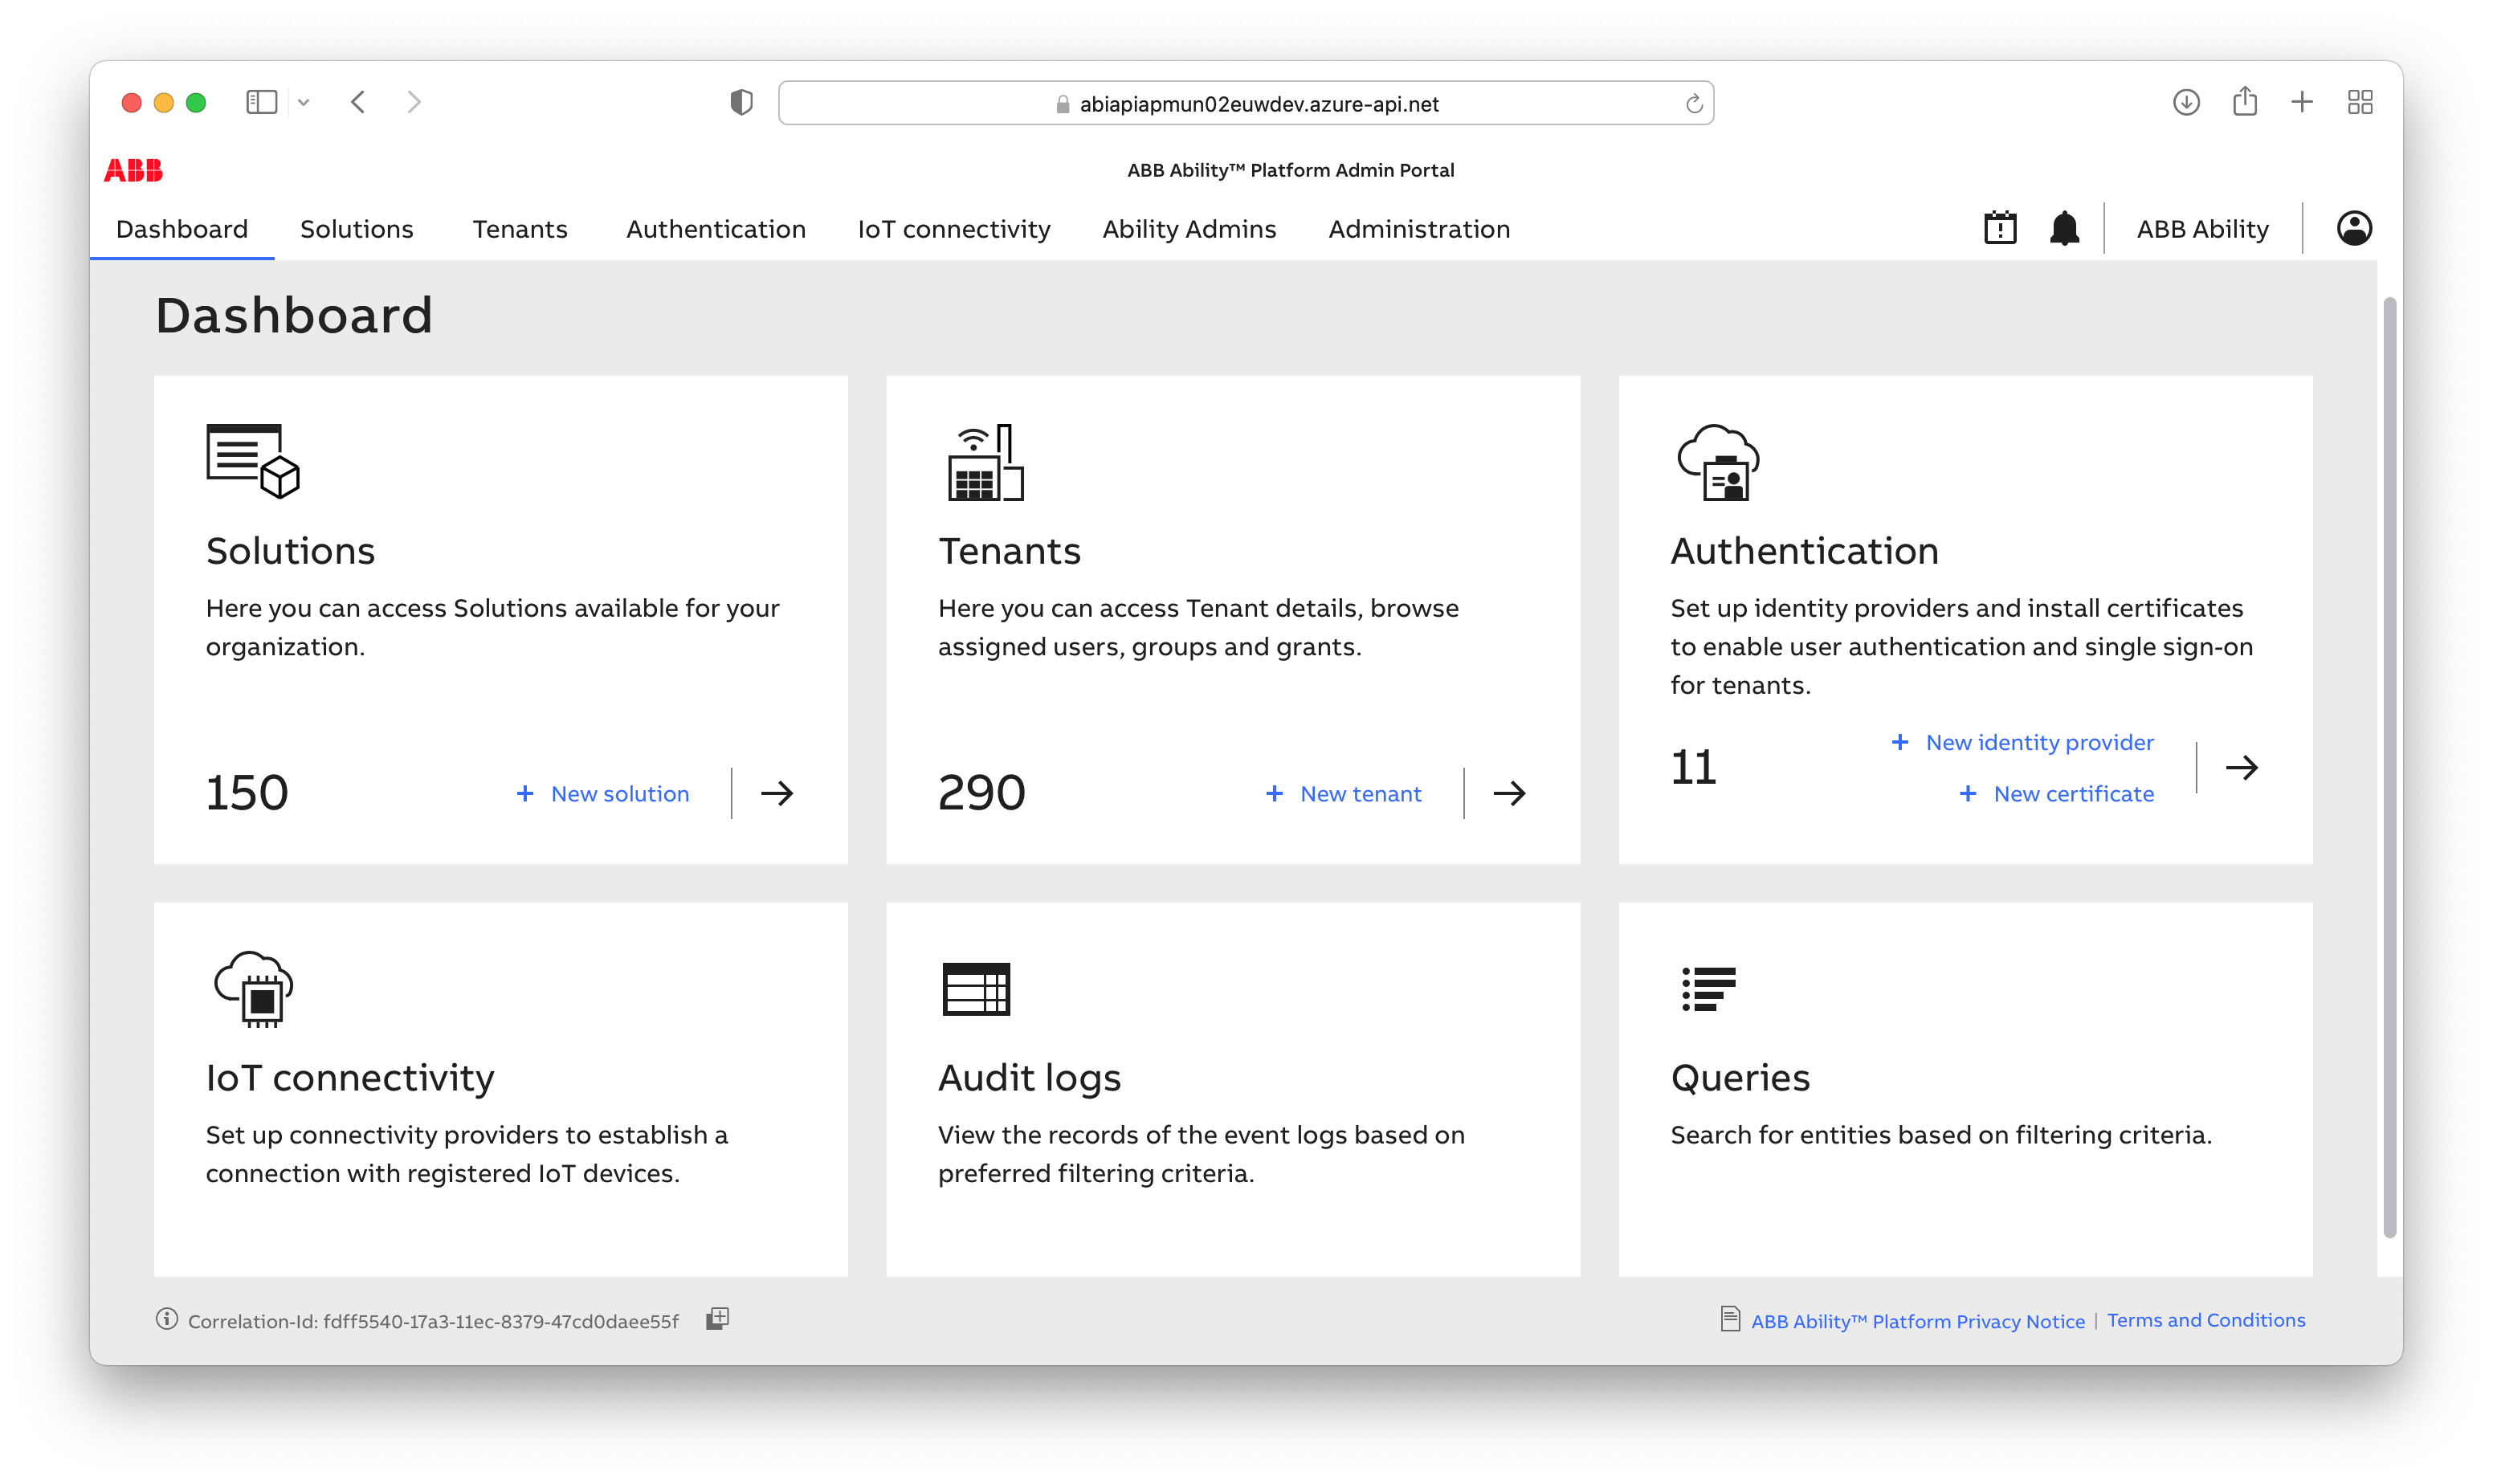Click the privacy shield icon
The height and width of the screenshot is (1484, 2493).
tap(741, 102)
